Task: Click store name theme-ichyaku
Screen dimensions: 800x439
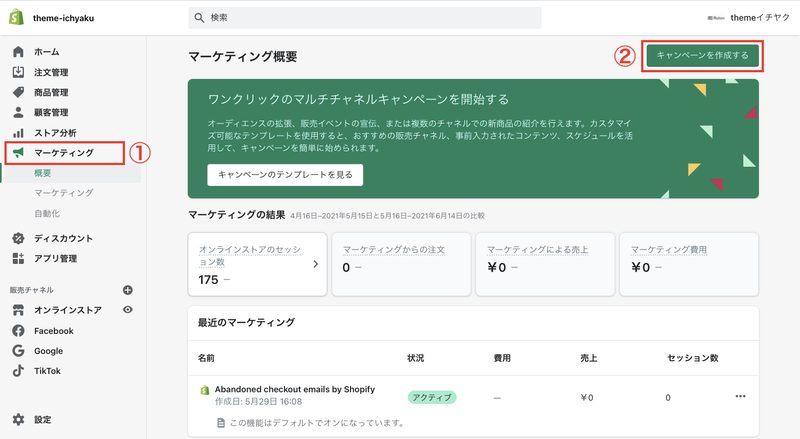Action: tap(63, 18)
